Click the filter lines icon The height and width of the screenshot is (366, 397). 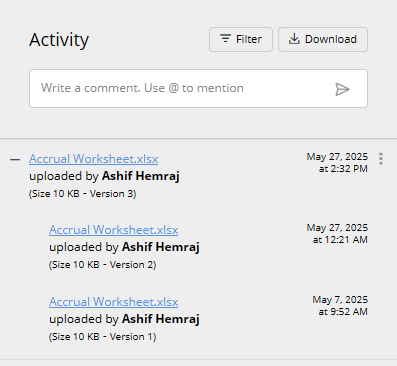226,39
